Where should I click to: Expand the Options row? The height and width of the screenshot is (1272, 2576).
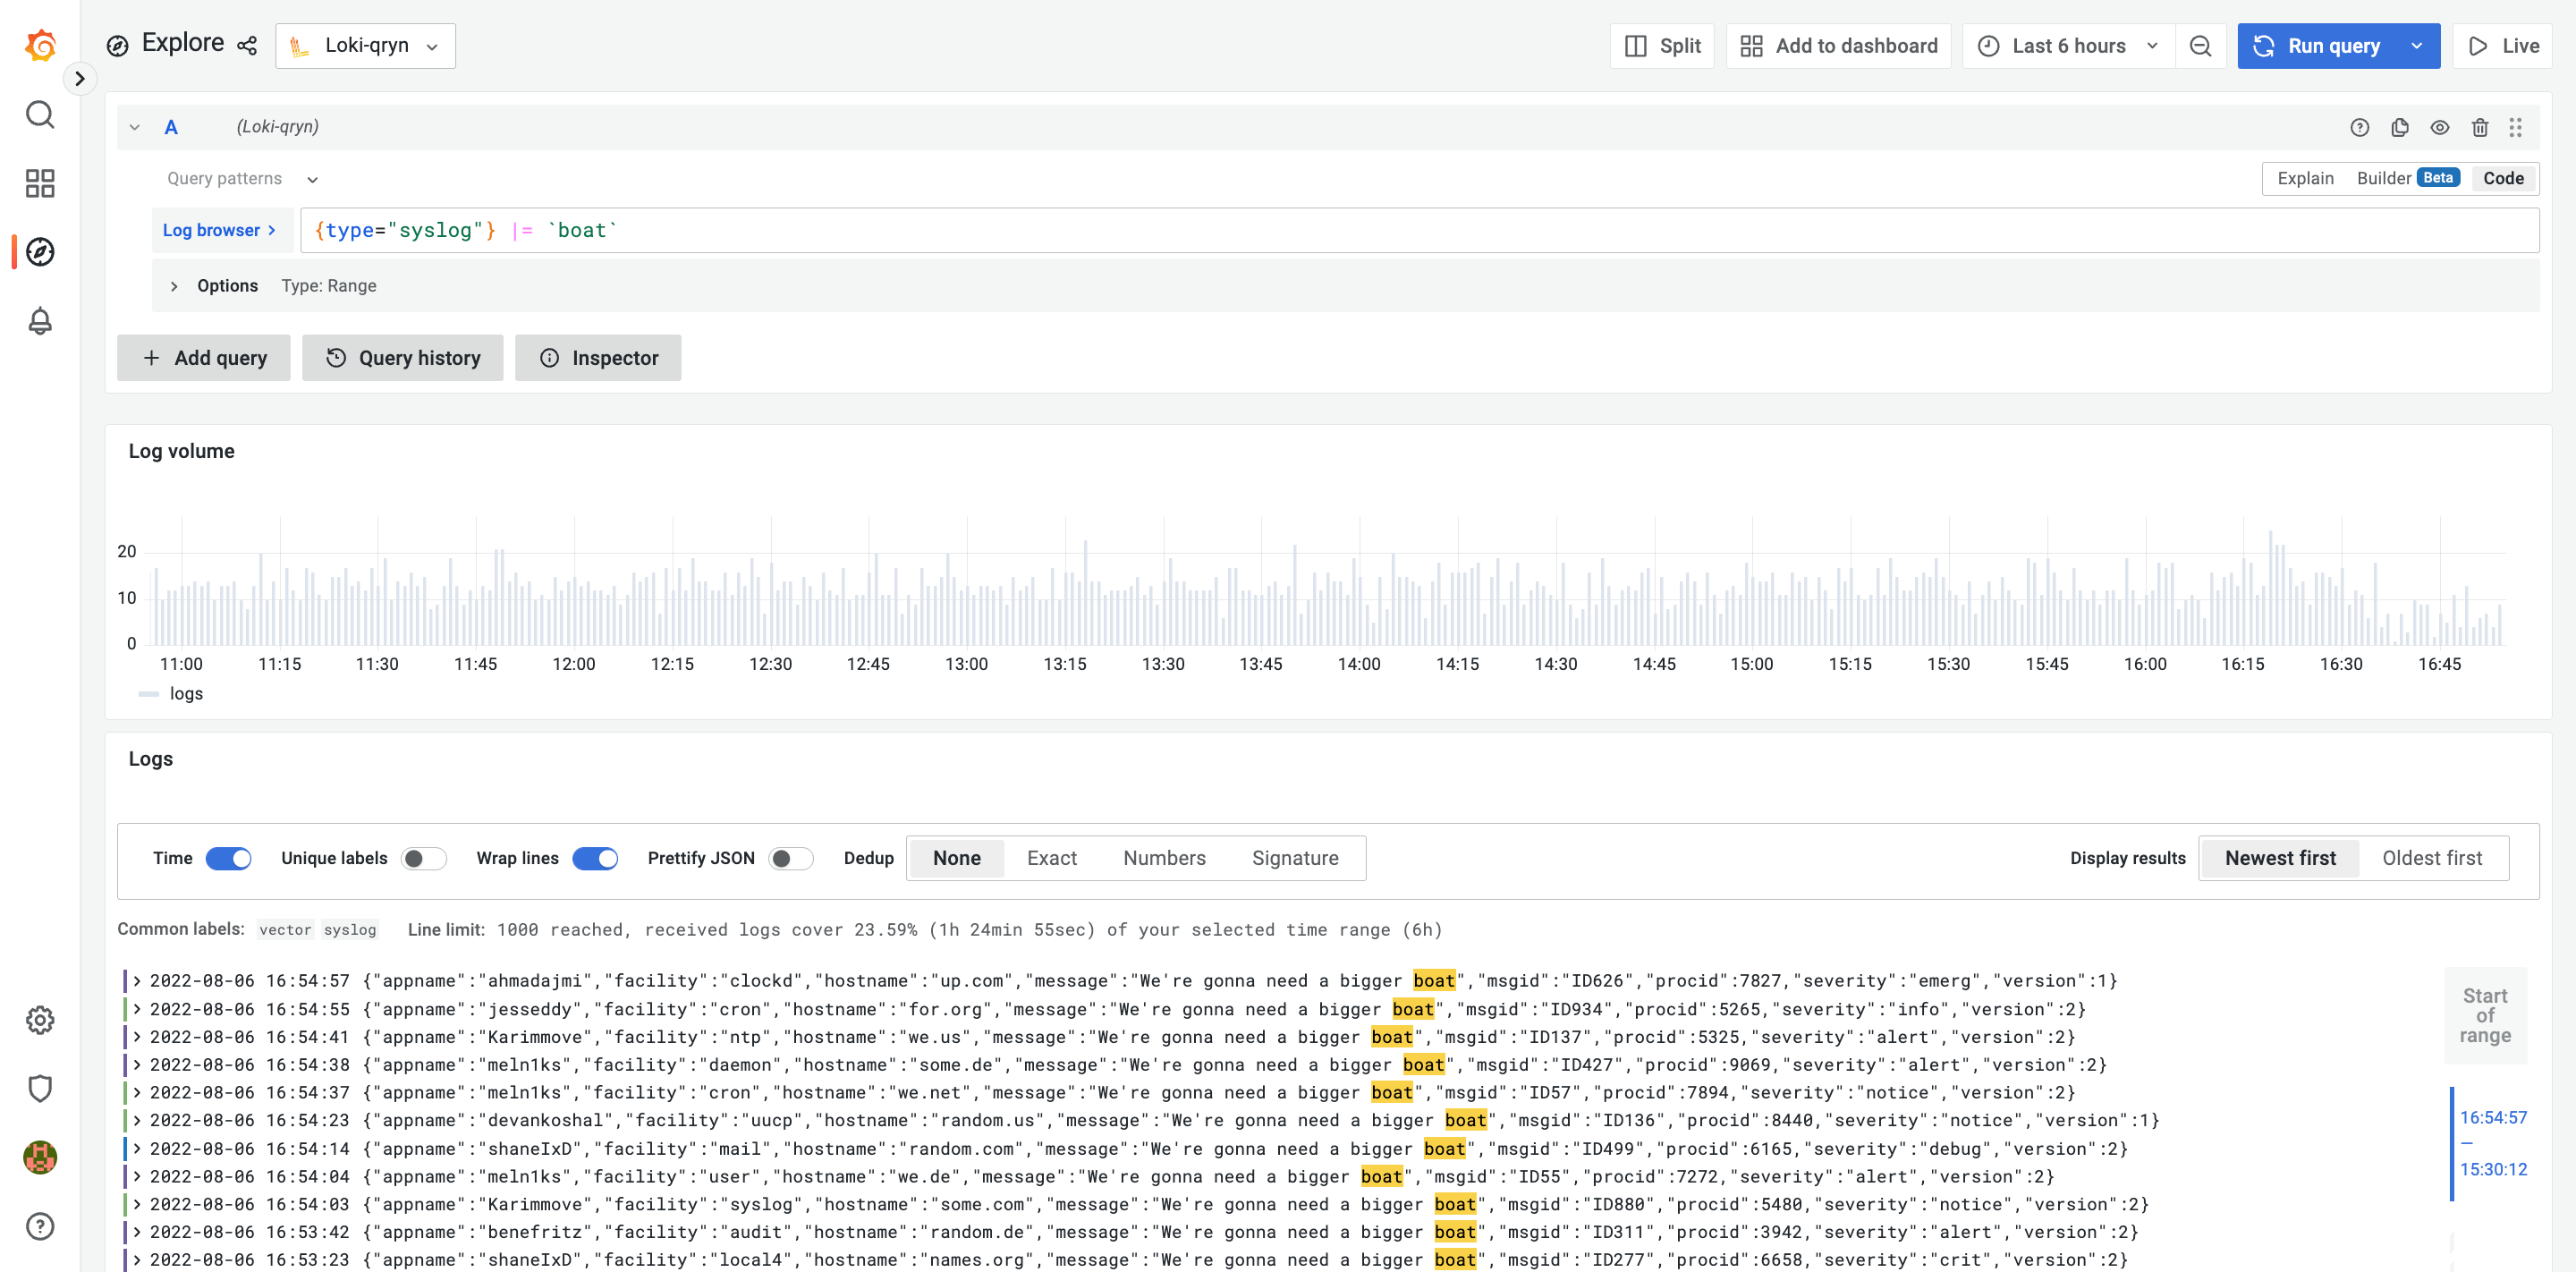tap(174, 286)
